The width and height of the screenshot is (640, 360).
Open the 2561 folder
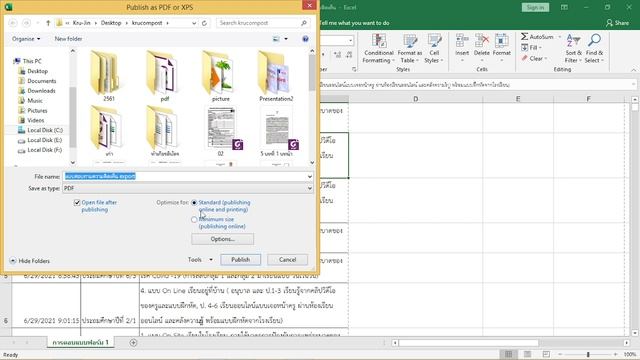pos(108,76)
